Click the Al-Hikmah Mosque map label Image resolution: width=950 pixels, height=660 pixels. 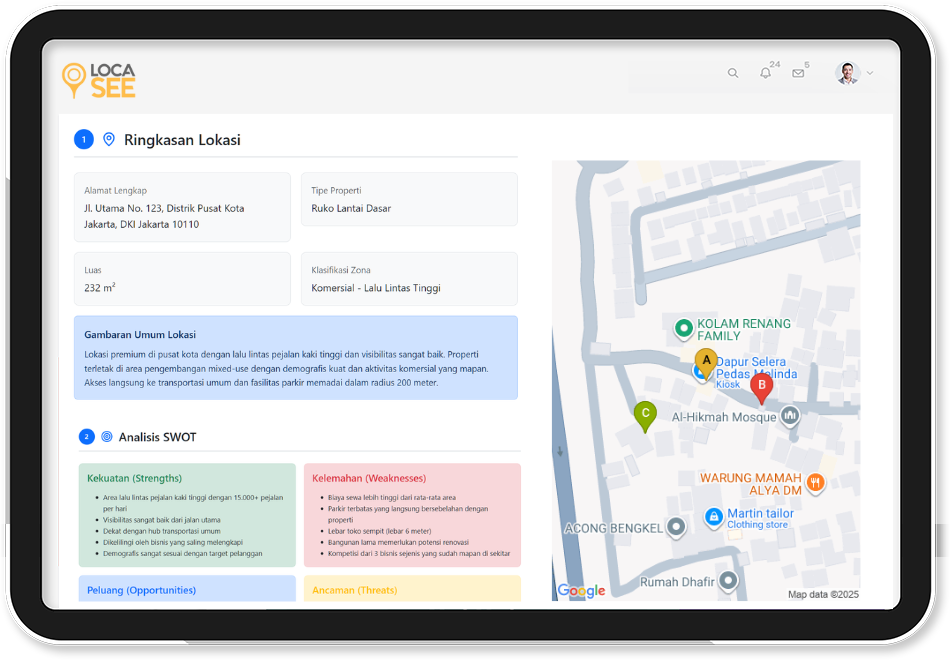724,417
